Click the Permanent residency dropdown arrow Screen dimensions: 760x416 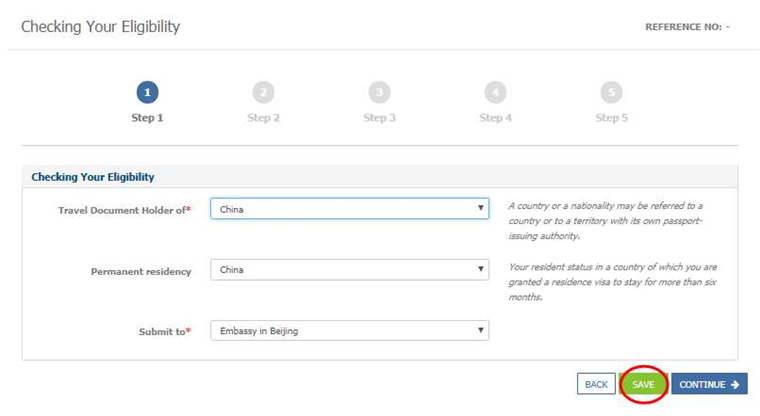click(x=480, y=269)
